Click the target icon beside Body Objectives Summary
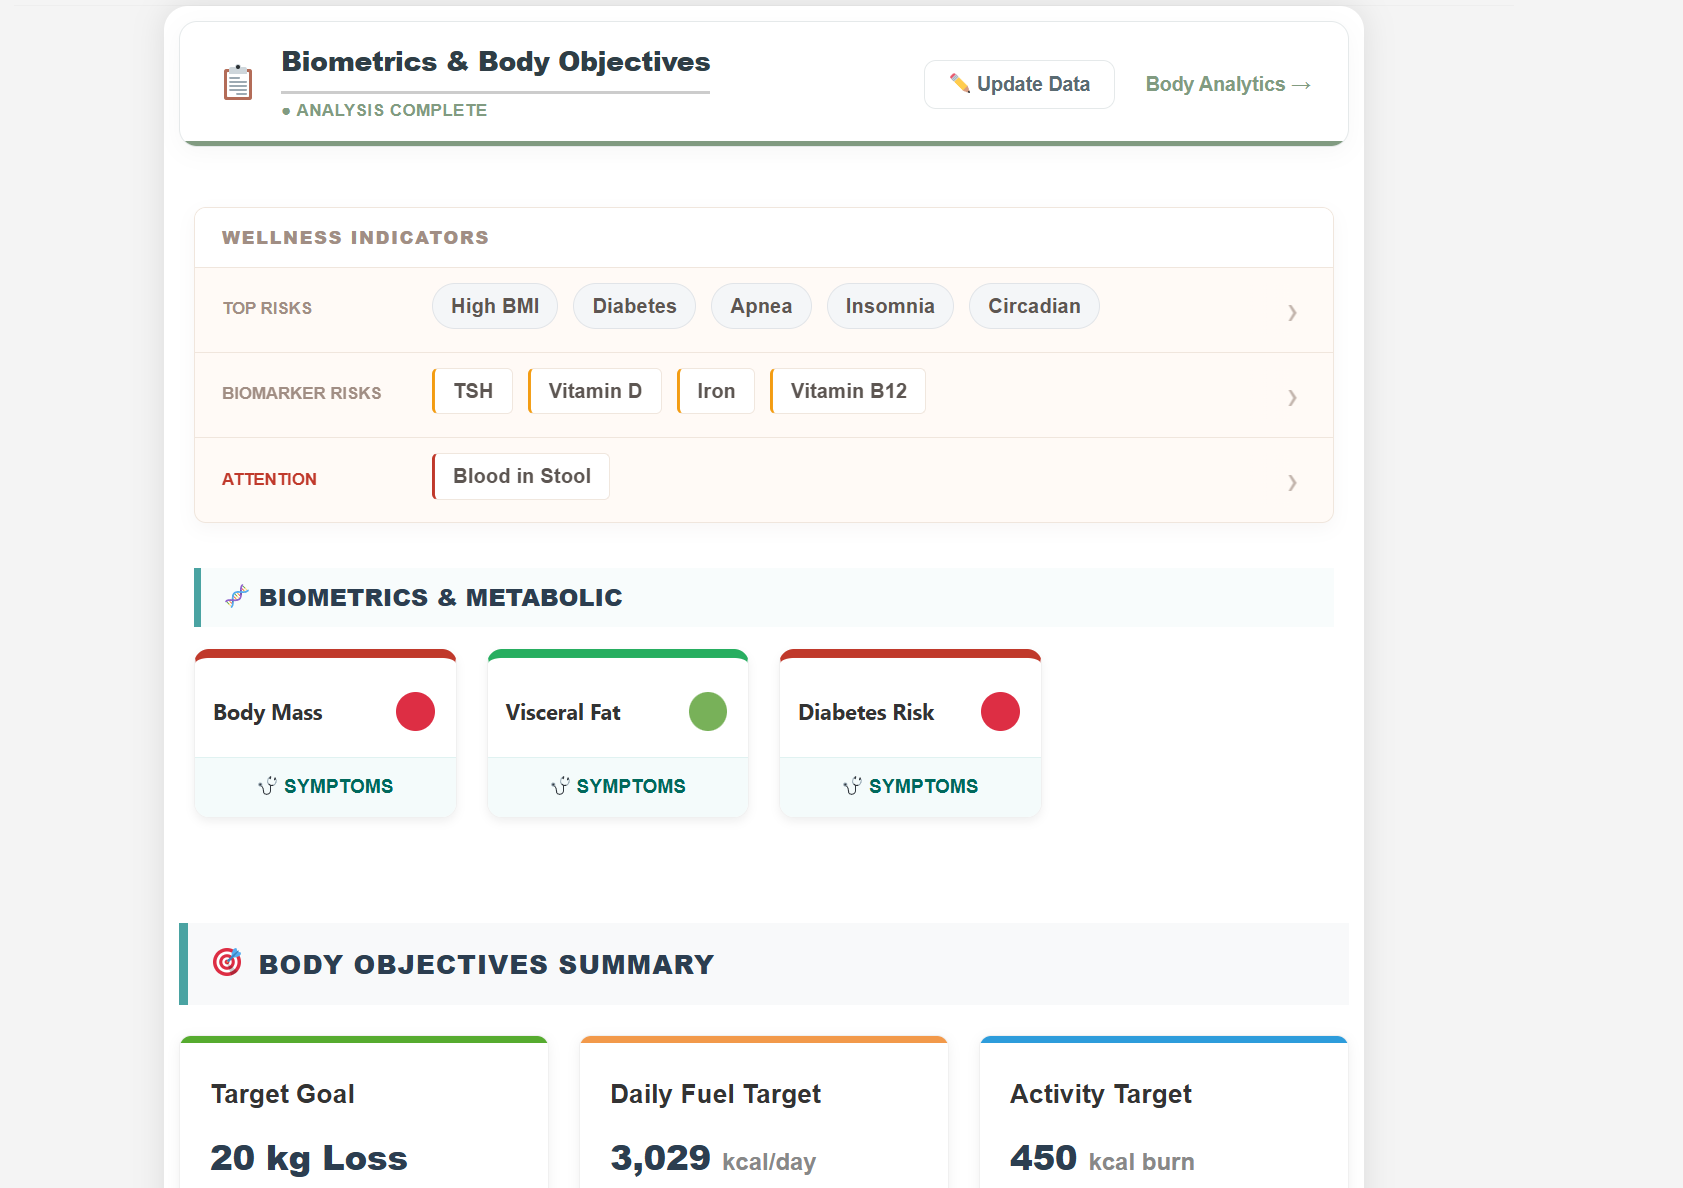This screenshot has width=1683, height=1188. pyautogui.click(x=228, y=963)
